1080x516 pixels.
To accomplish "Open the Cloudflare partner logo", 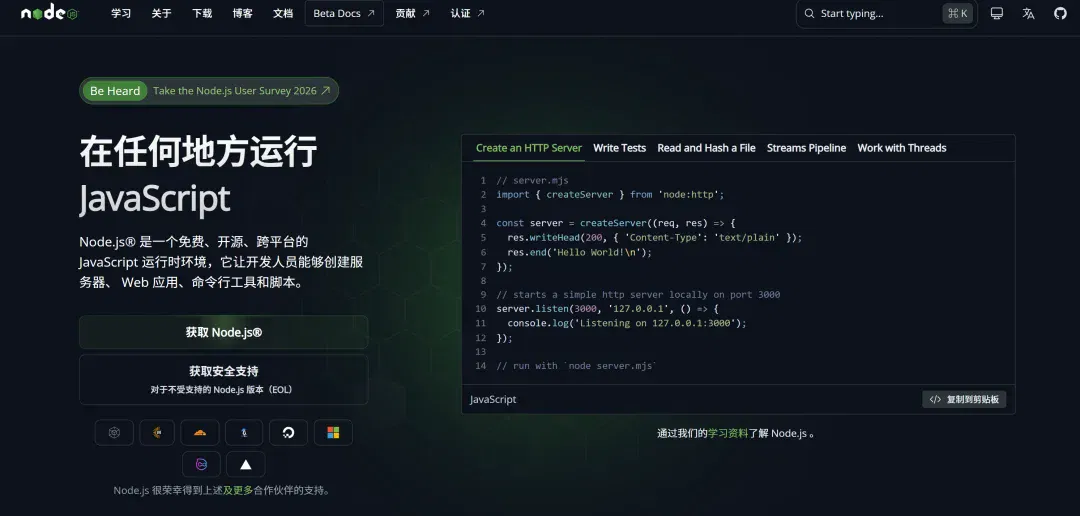I will tap(200, 433).
